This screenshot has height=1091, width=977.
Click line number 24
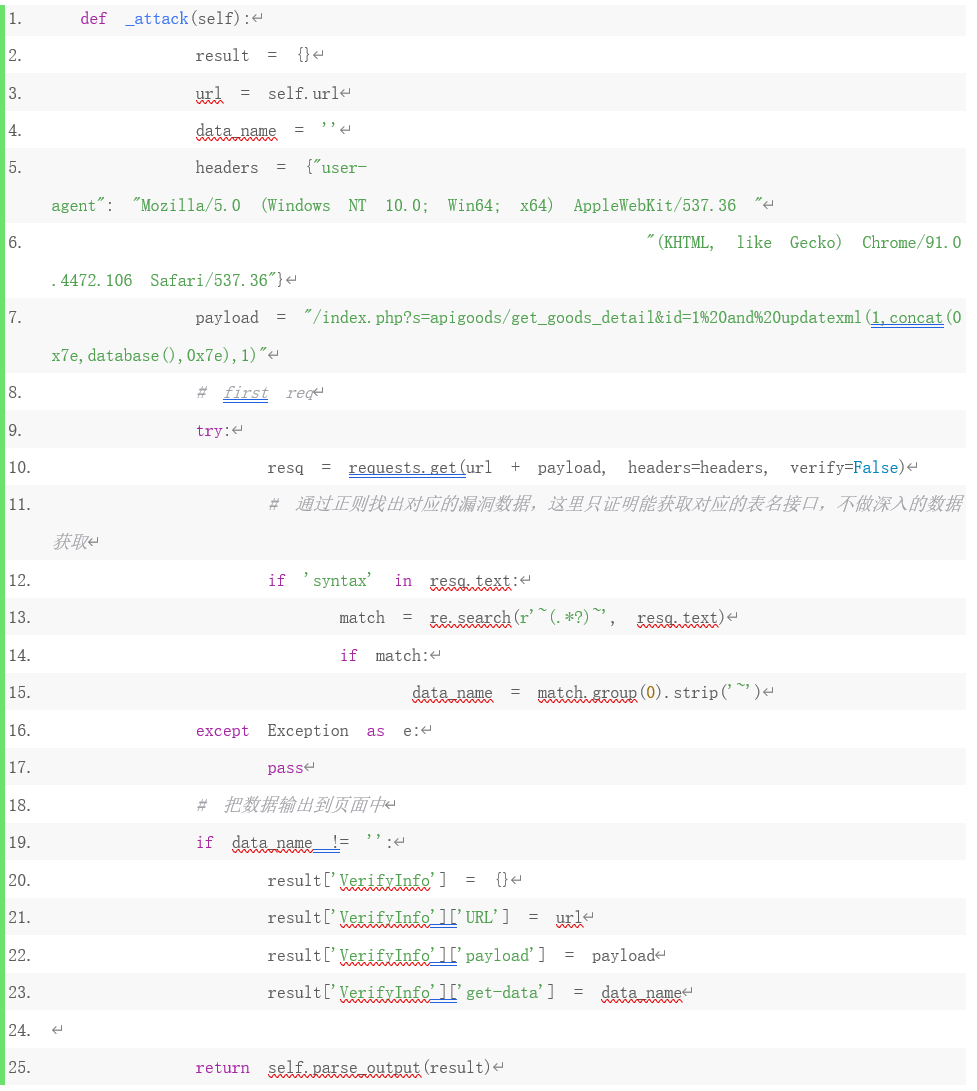click(x=19, y=1030)
